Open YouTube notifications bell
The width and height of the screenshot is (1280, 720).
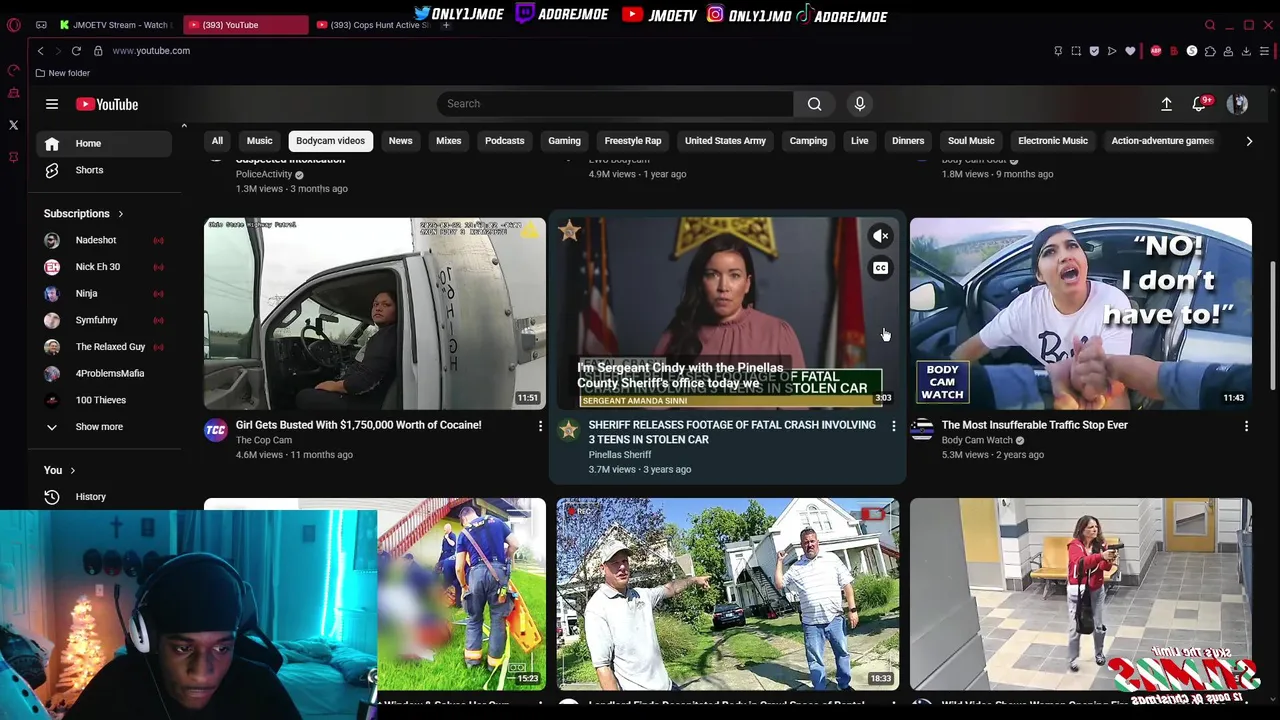(1199, 104)
